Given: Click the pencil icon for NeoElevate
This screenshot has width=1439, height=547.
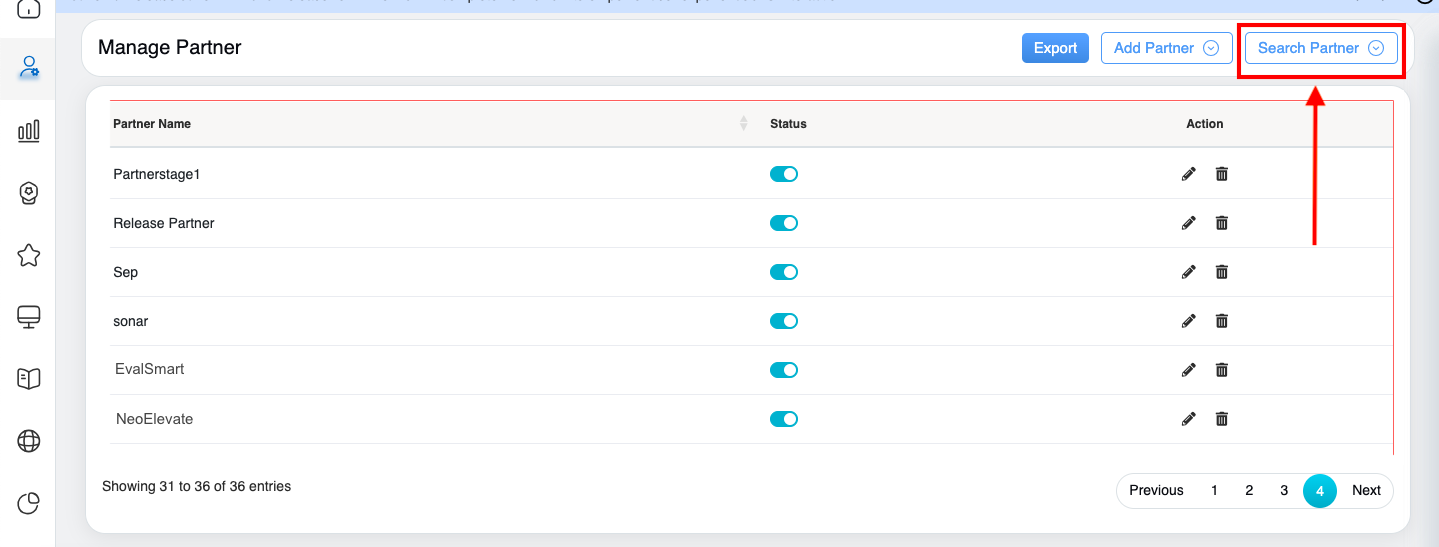Looking at the screenshot, I should [x=1188, y=419].
